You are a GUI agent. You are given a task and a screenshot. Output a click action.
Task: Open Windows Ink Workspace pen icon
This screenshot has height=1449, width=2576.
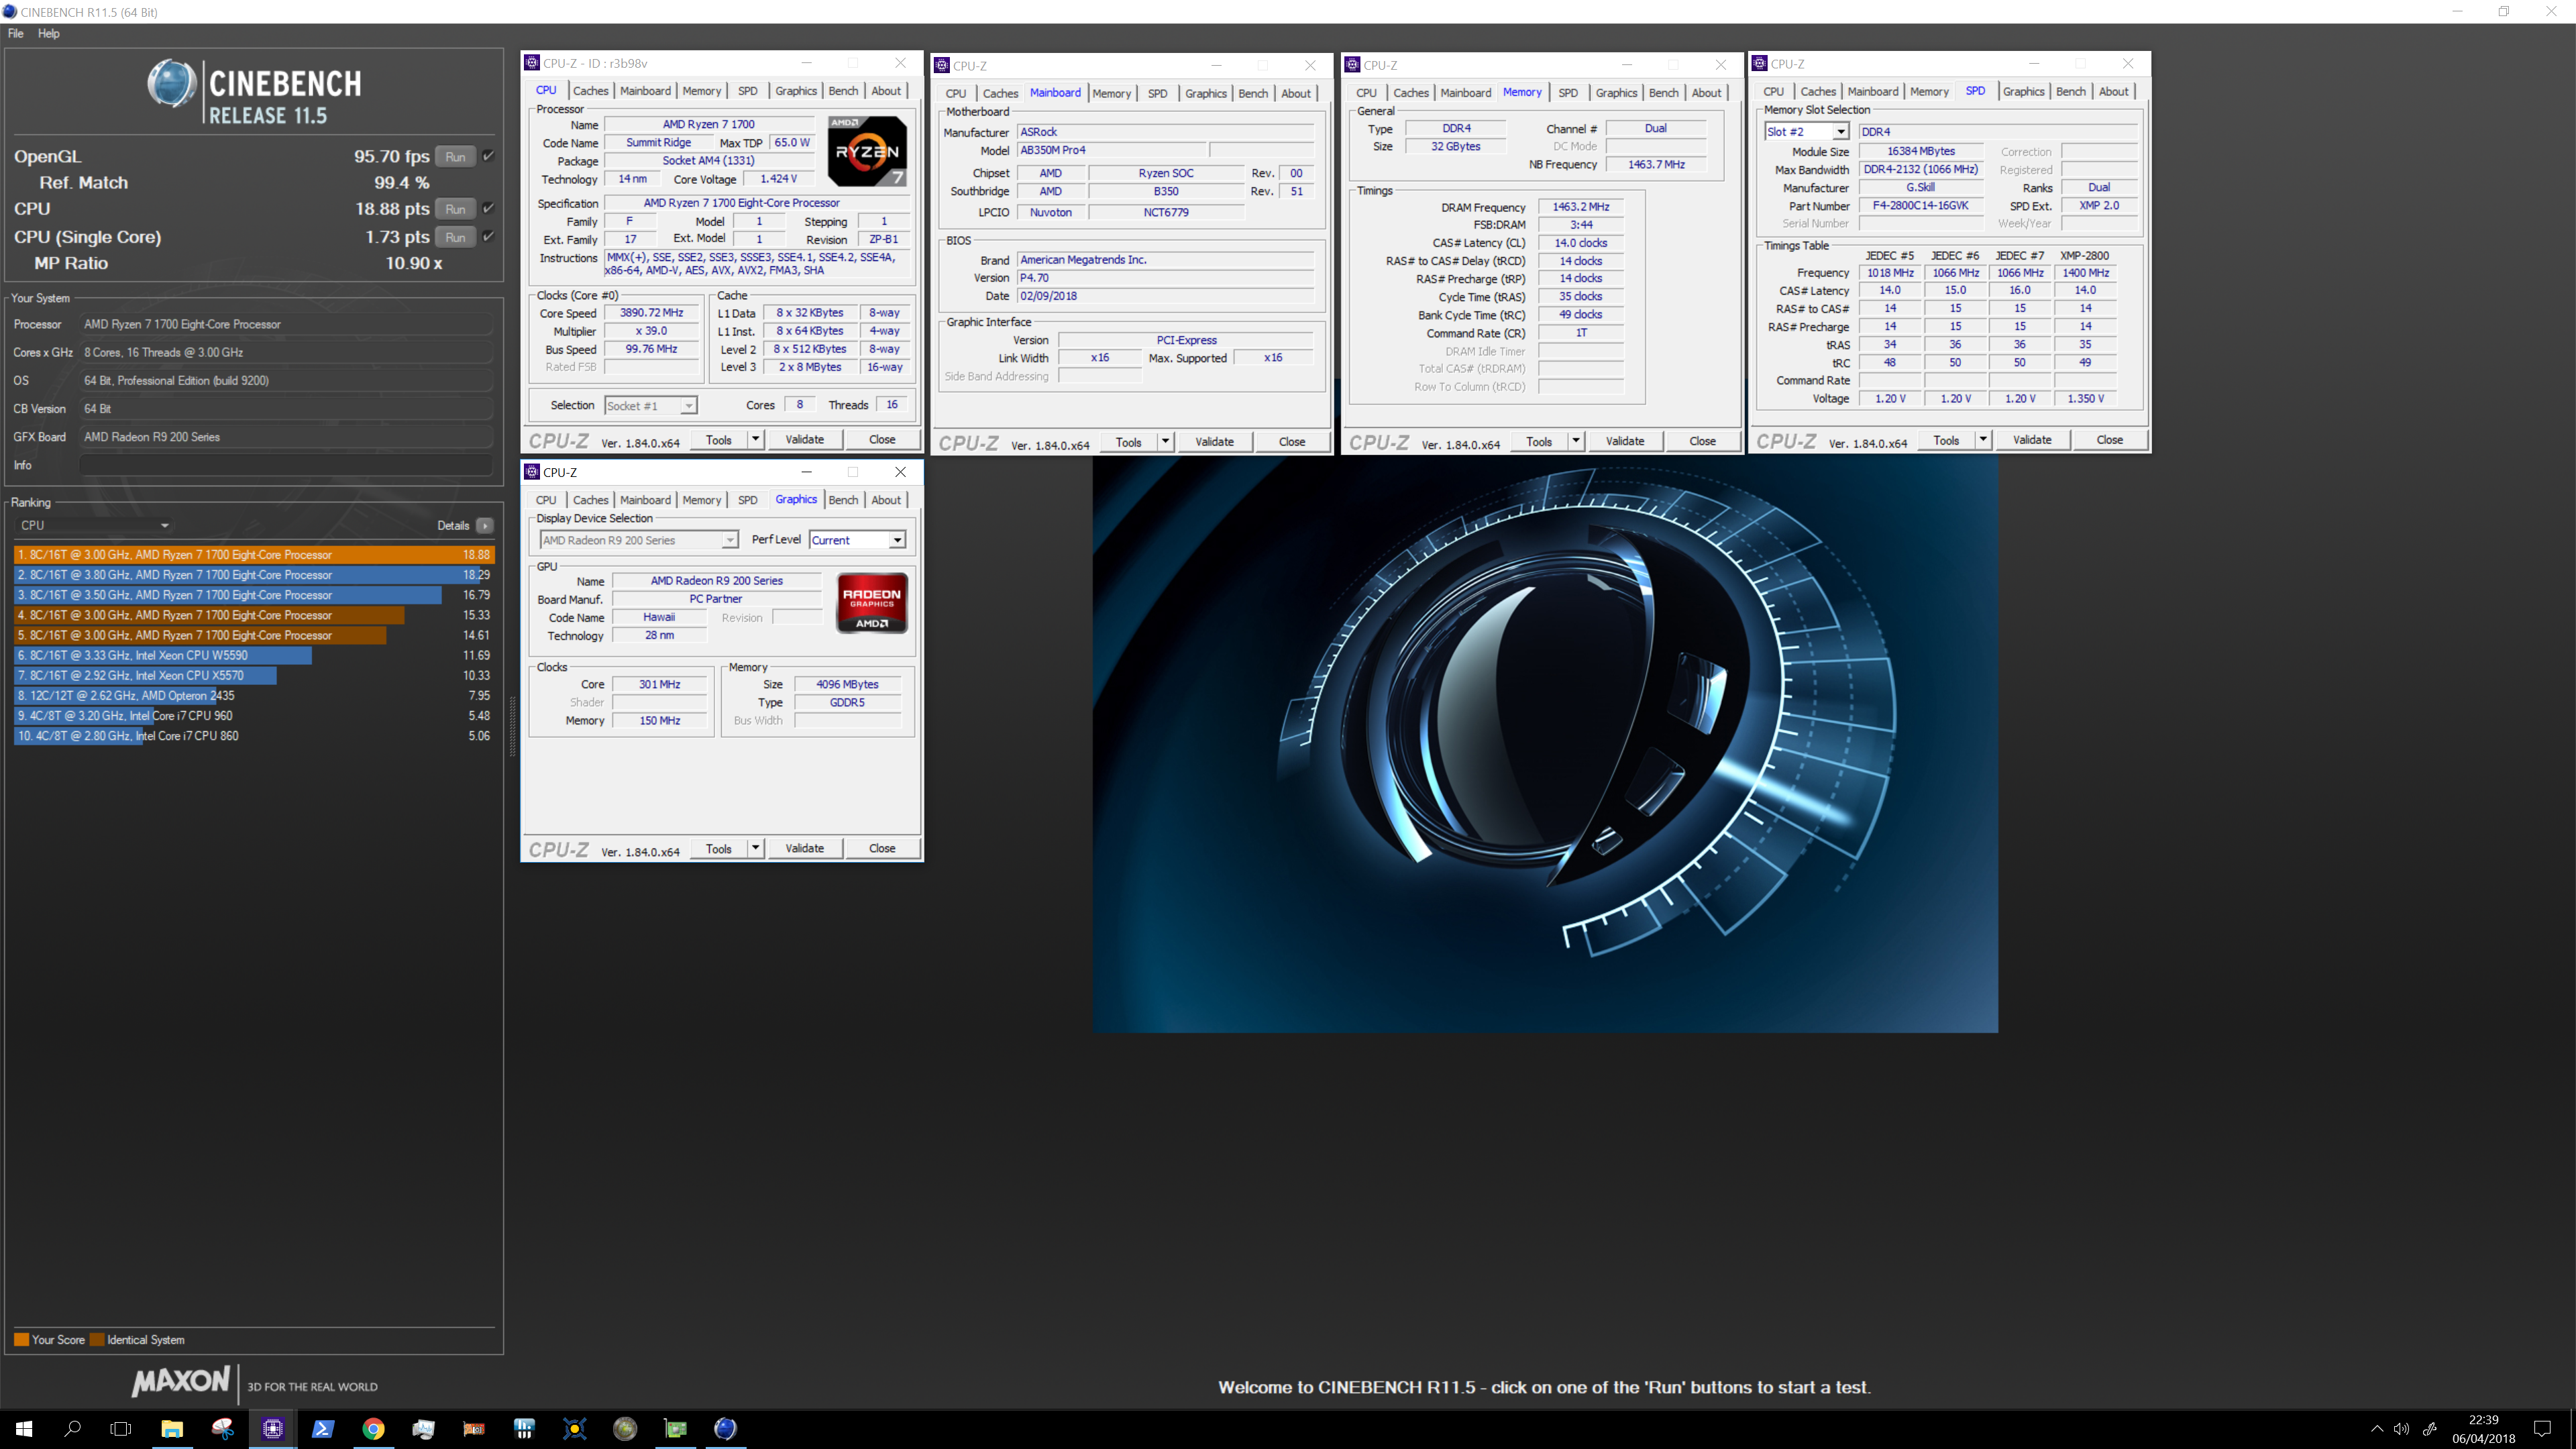tap(2429, 1428)
